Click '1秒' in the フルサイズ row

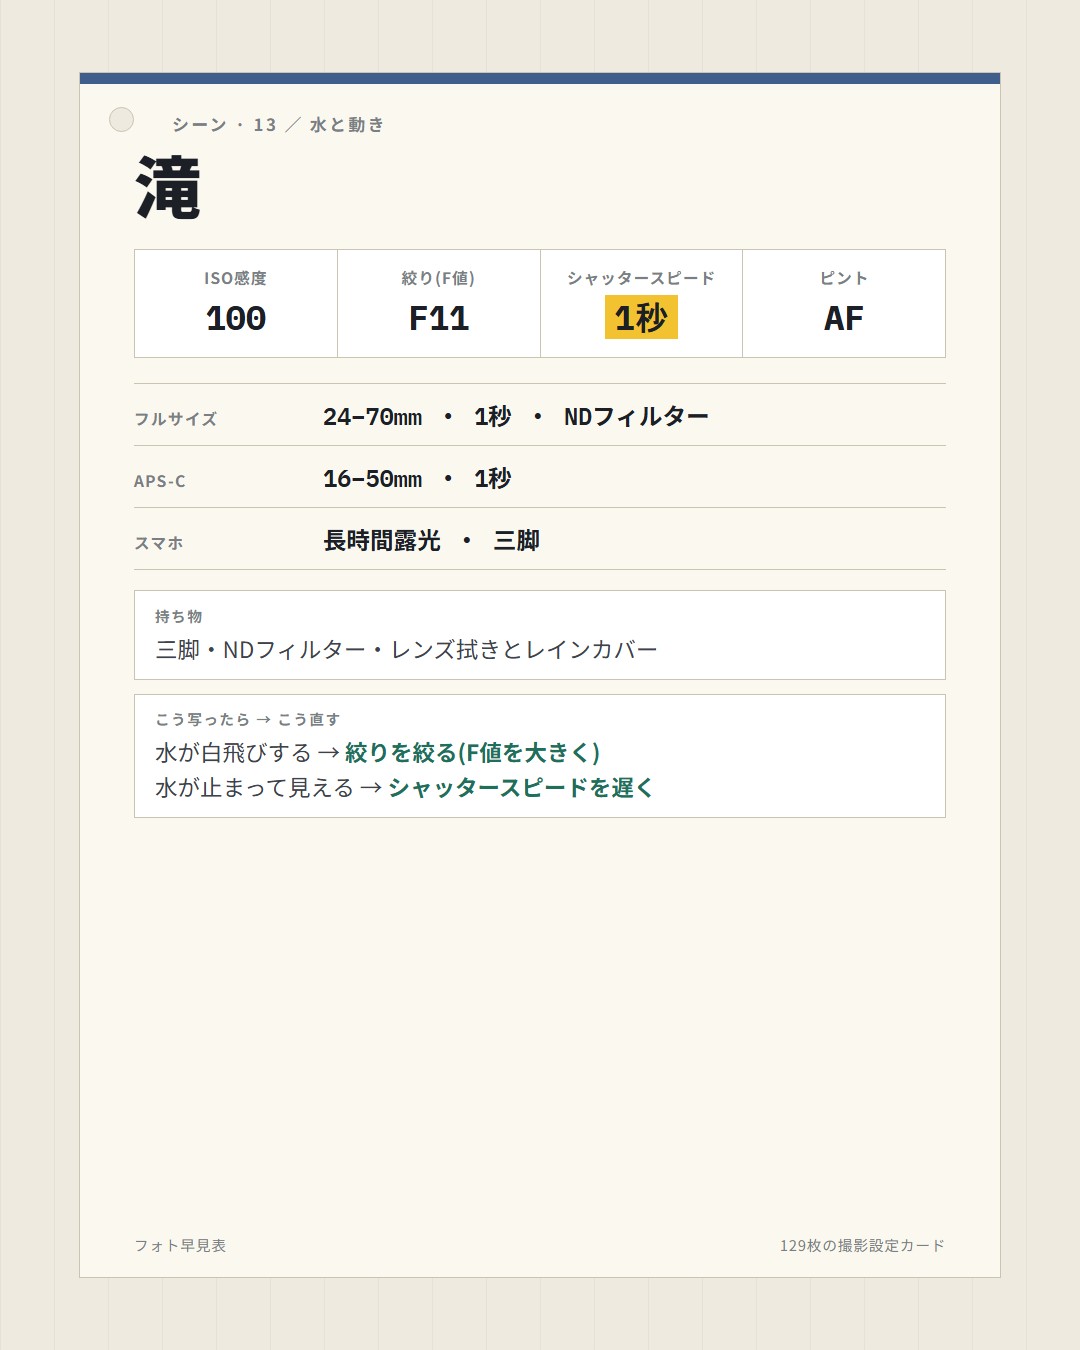pyautogui.click(x=492, y=417)
